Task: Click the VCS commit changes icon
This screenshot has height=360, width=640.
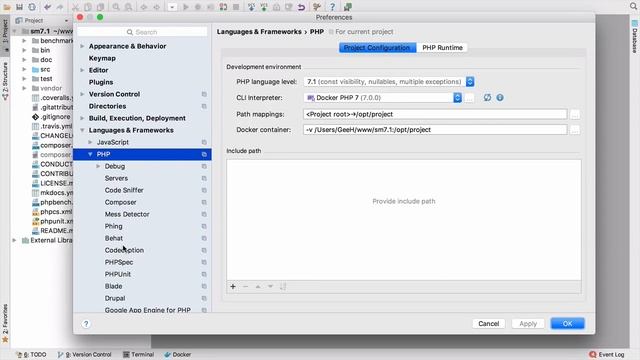Action: (264, 7)
